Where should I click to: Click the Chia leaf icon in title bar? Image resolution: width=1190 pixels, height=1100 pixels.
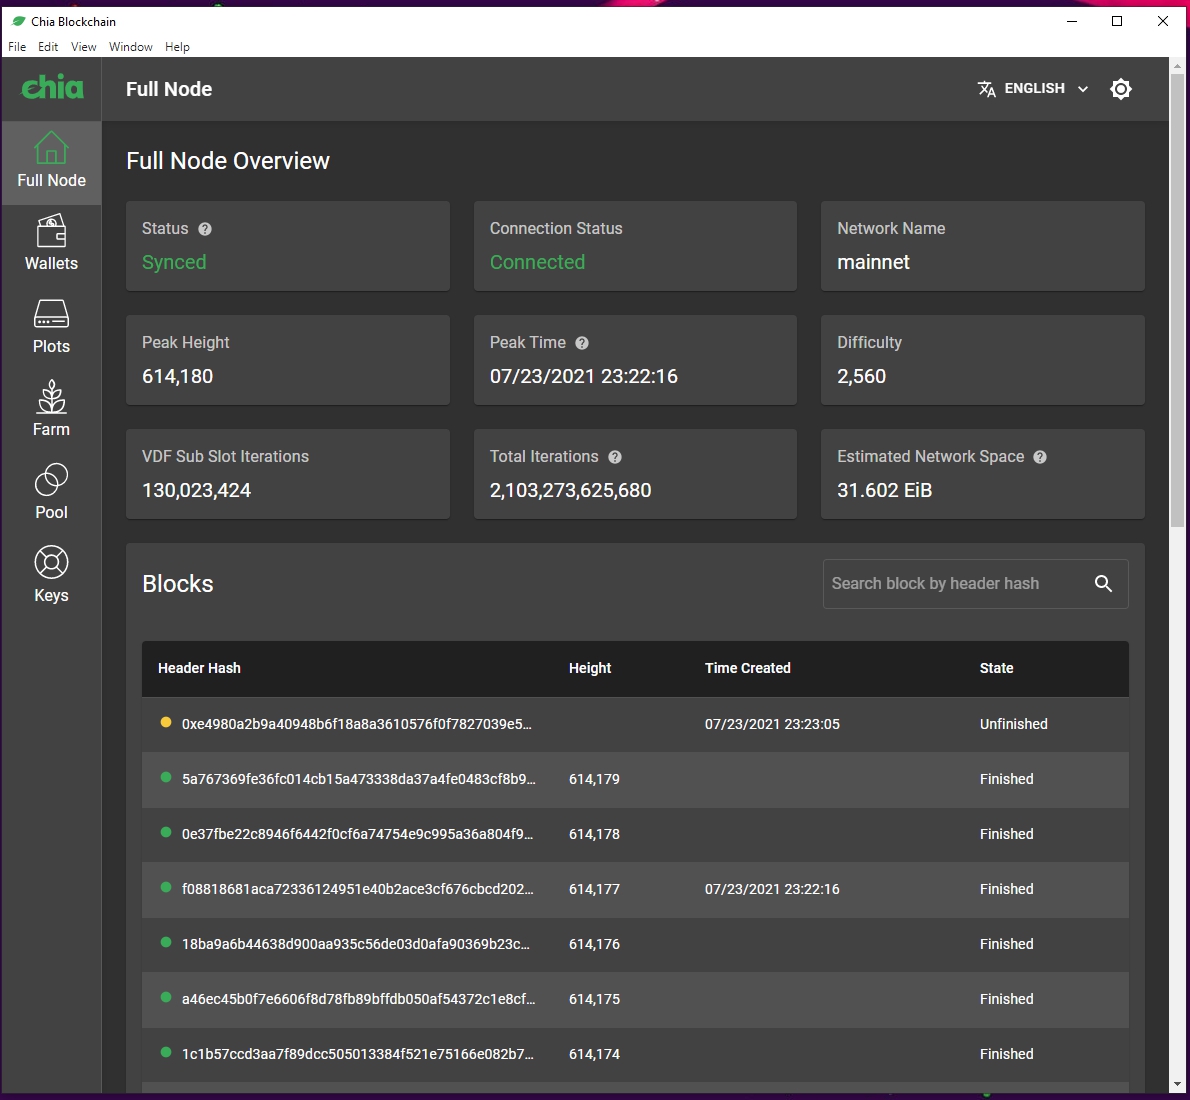pyautogui.click(x=18, y=21)
